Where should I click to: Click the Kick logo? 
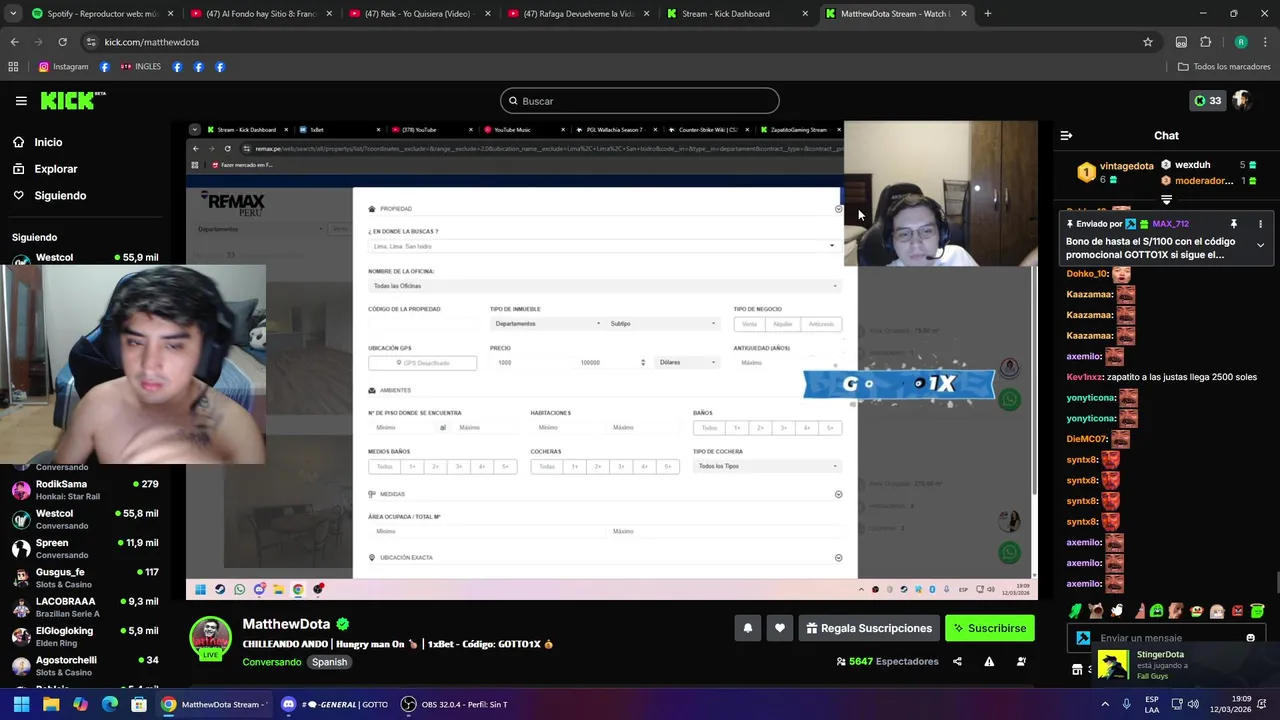[x=73, y=100]
